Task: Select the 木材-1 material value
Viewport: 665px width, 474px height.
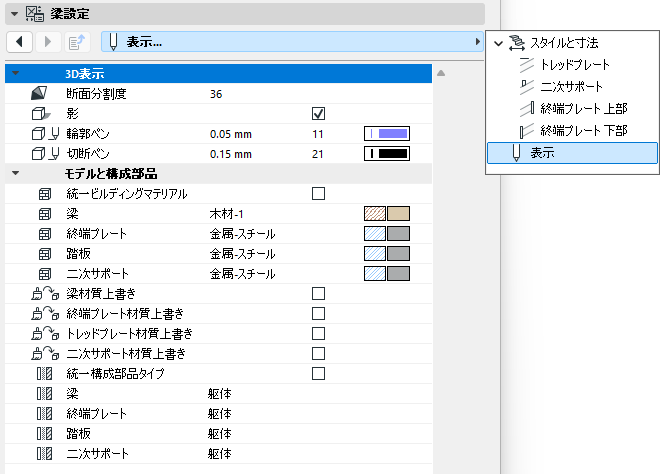Action: [226, 214]
